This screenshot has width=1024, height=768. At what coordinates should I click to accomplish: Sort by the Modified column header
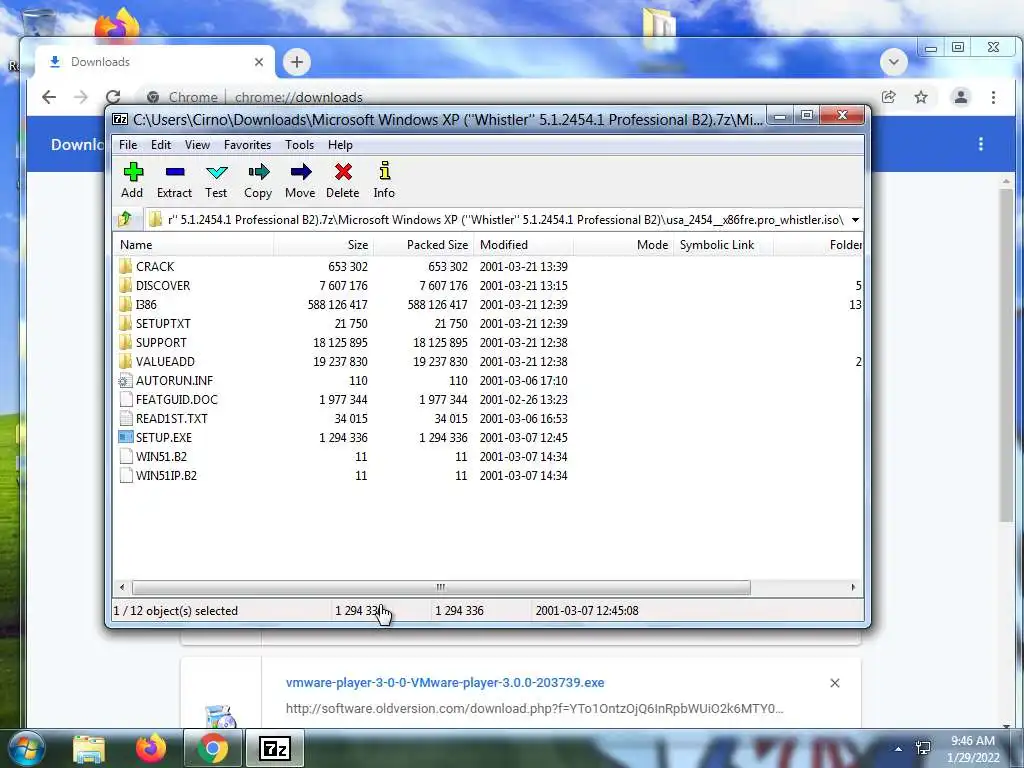click(523, 245)
